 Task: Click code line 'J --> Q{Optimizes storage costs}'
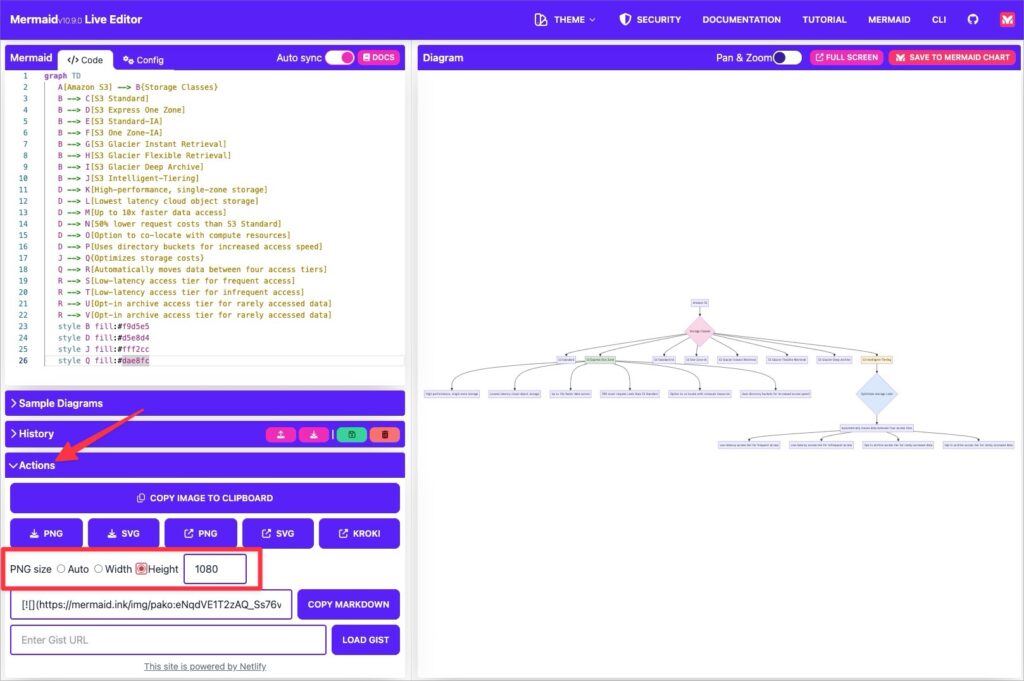[131, 258]
